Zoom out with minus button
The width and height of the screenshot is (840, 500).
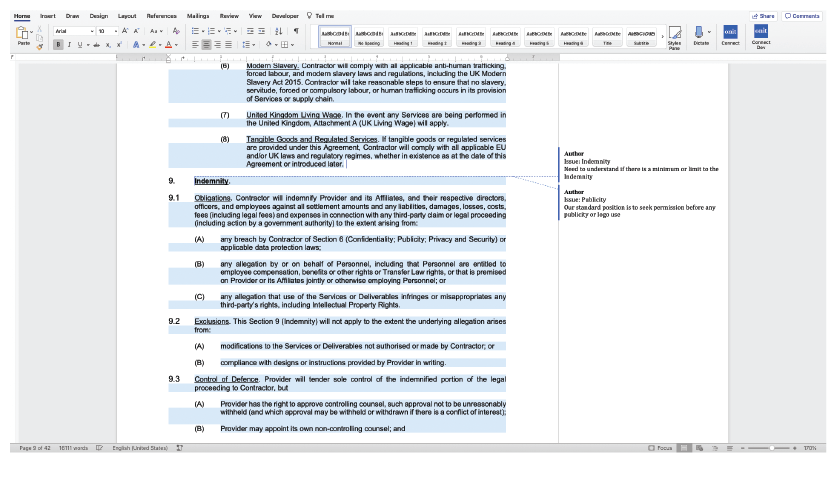742,448
